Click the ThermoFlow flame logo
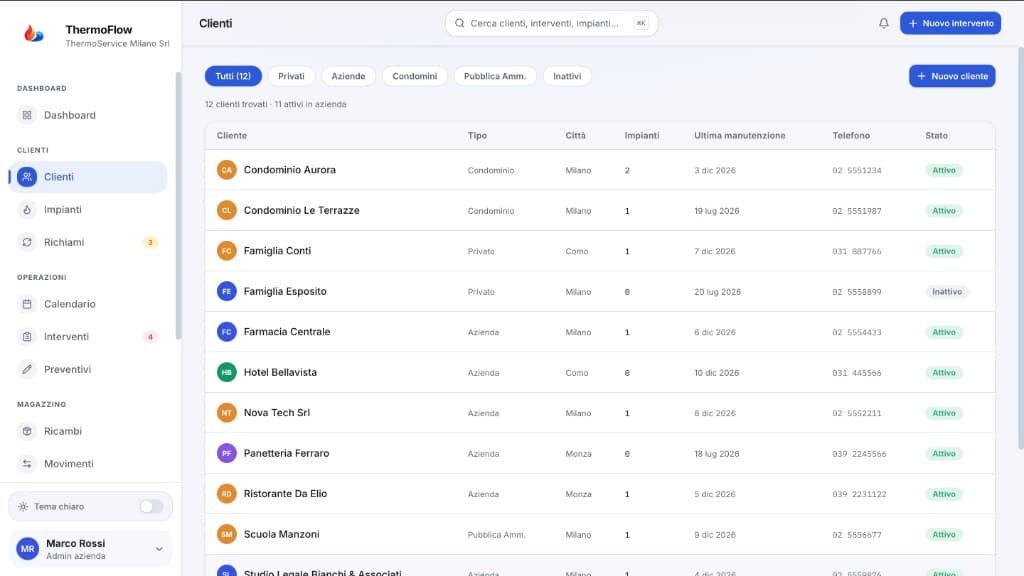Screen dimensions: 1024x576 (x=34, y=33)
